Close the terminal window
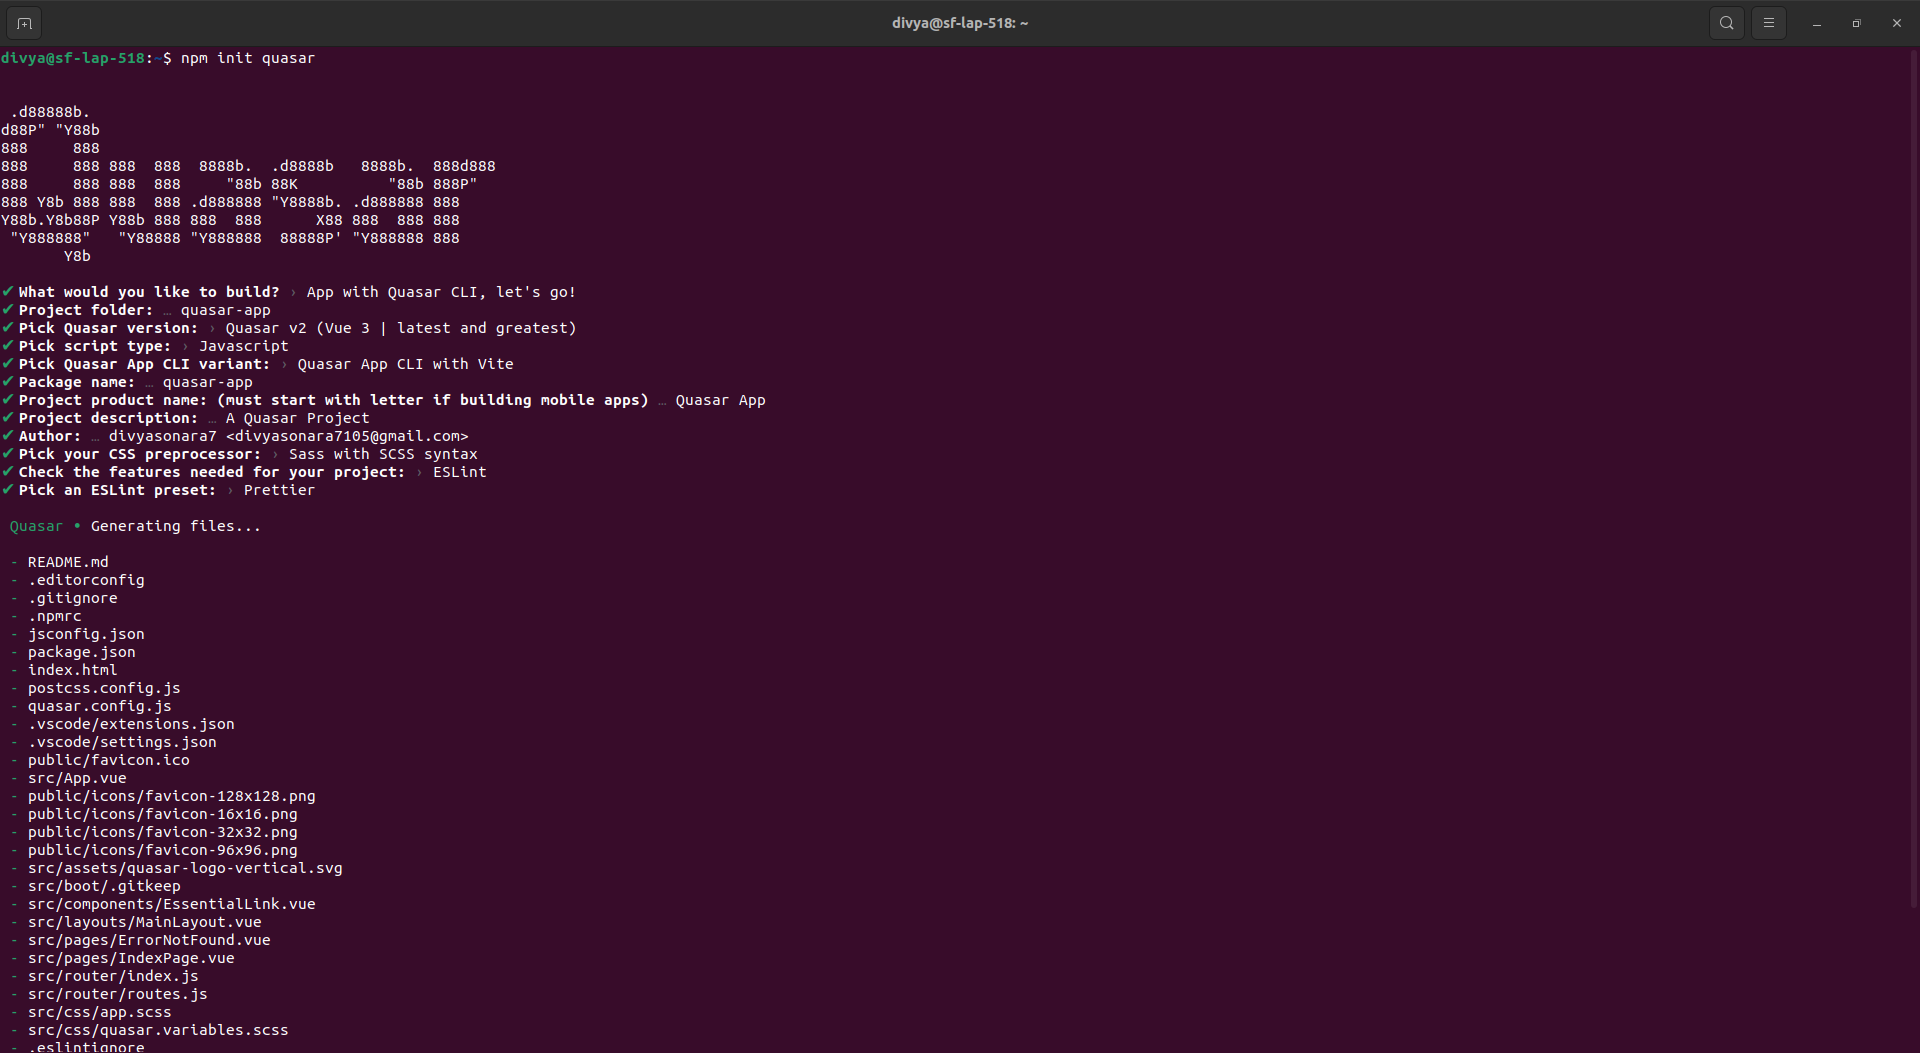This screenshot has height=1053, width=1920. 1896,23
